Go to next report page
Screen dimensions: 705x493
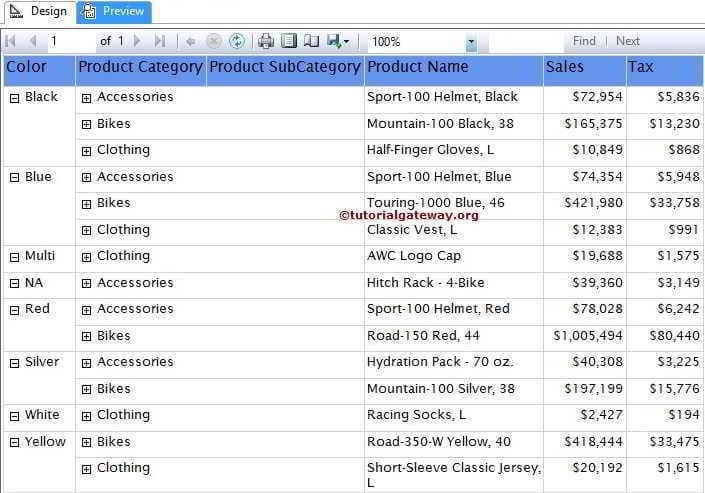pyautogui.click(x=138, y=41)
